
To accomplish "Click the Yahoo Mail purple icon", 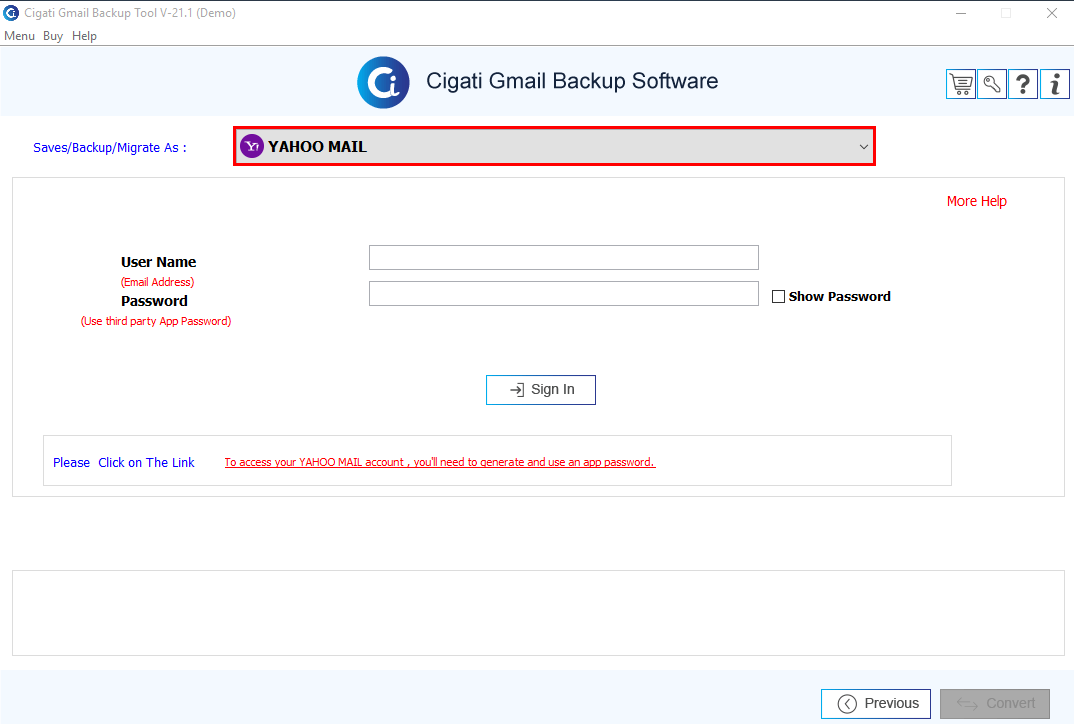I will coord(252,146).
